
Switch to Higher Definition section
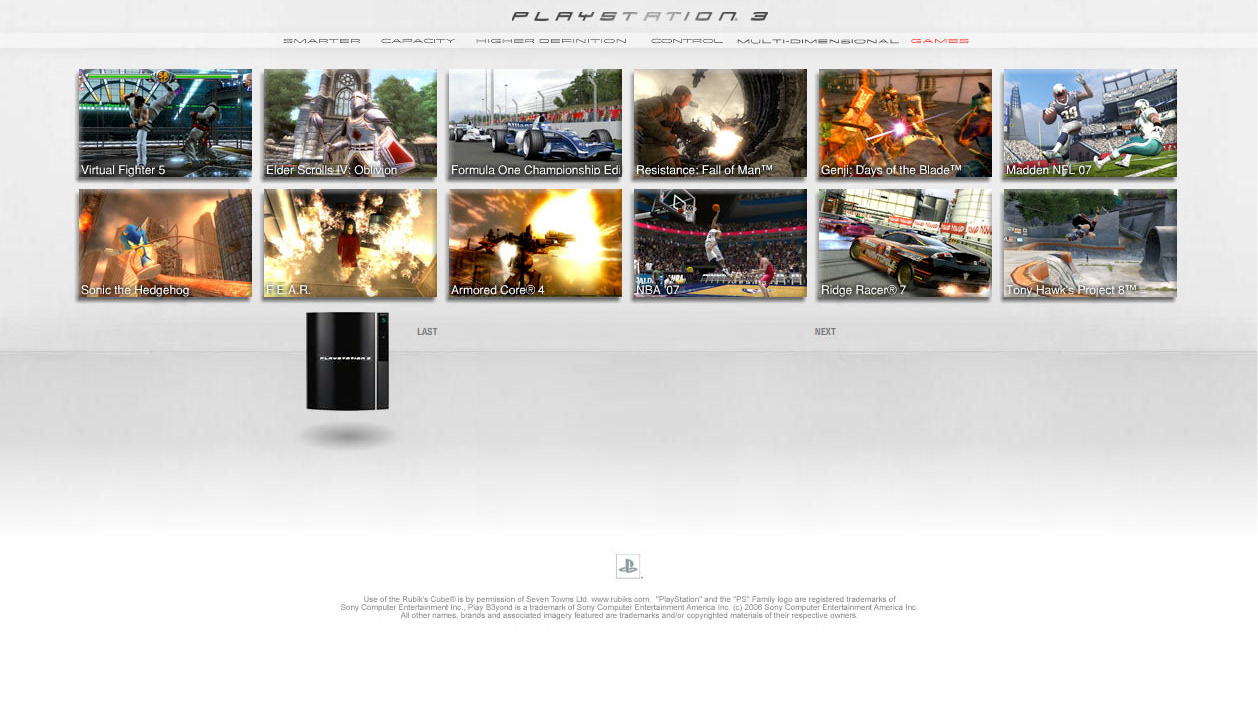pos(551,41)
